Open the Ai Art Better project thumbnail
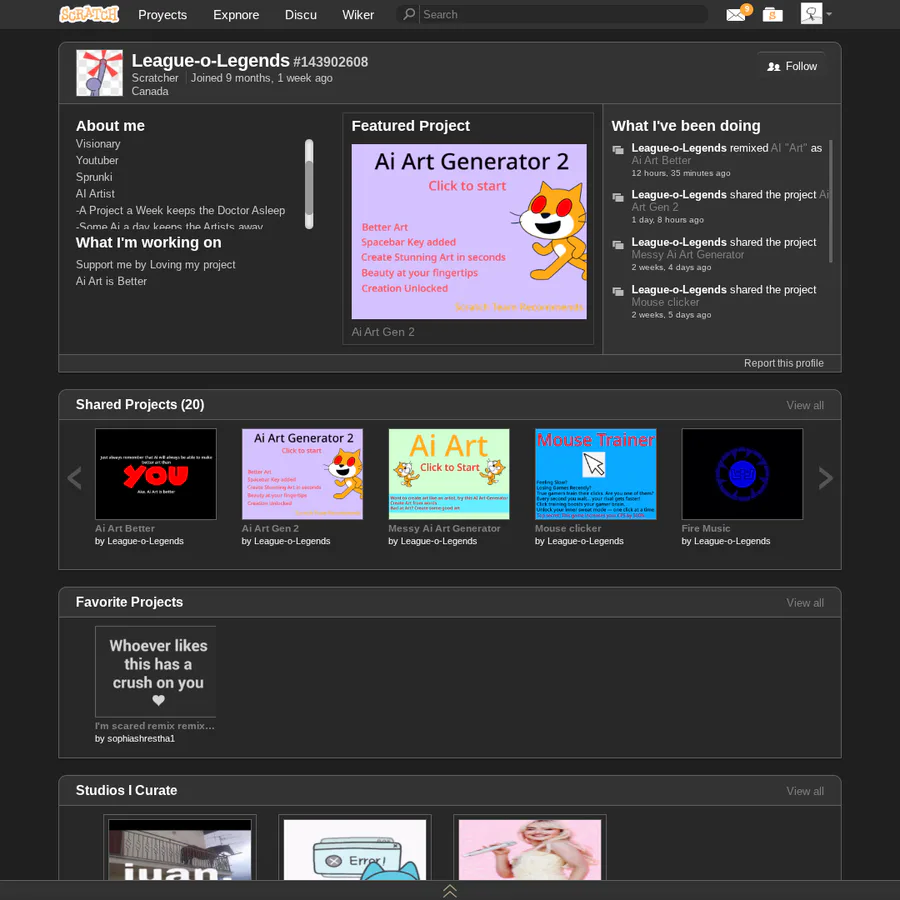This screenshot has width=900, height=900. [156, 474]
